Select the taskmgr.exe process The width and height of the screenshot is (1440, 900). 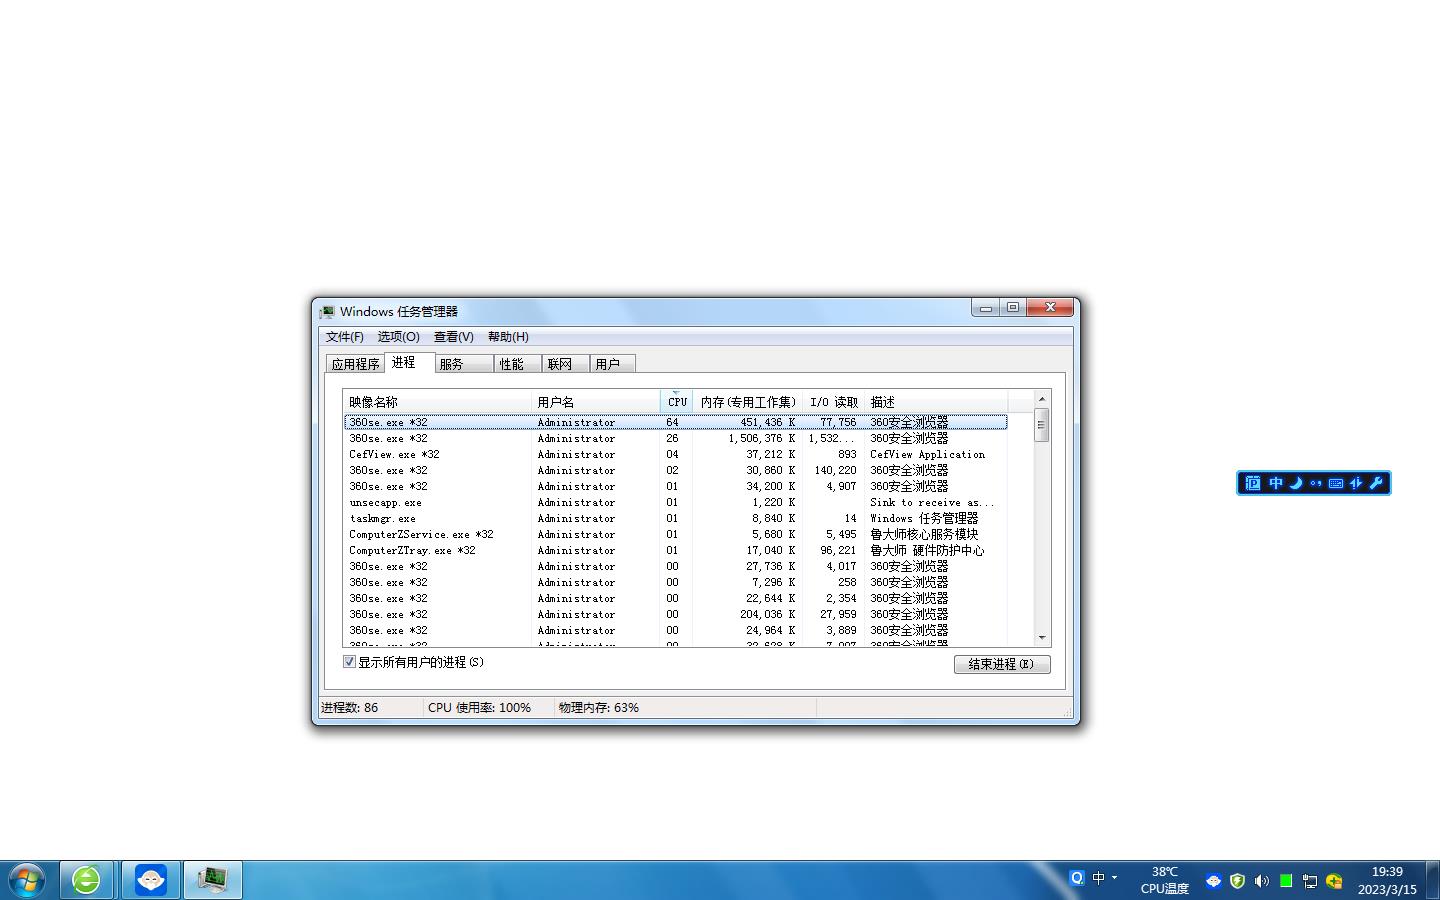pyautogui.click(x=675, y=518)
